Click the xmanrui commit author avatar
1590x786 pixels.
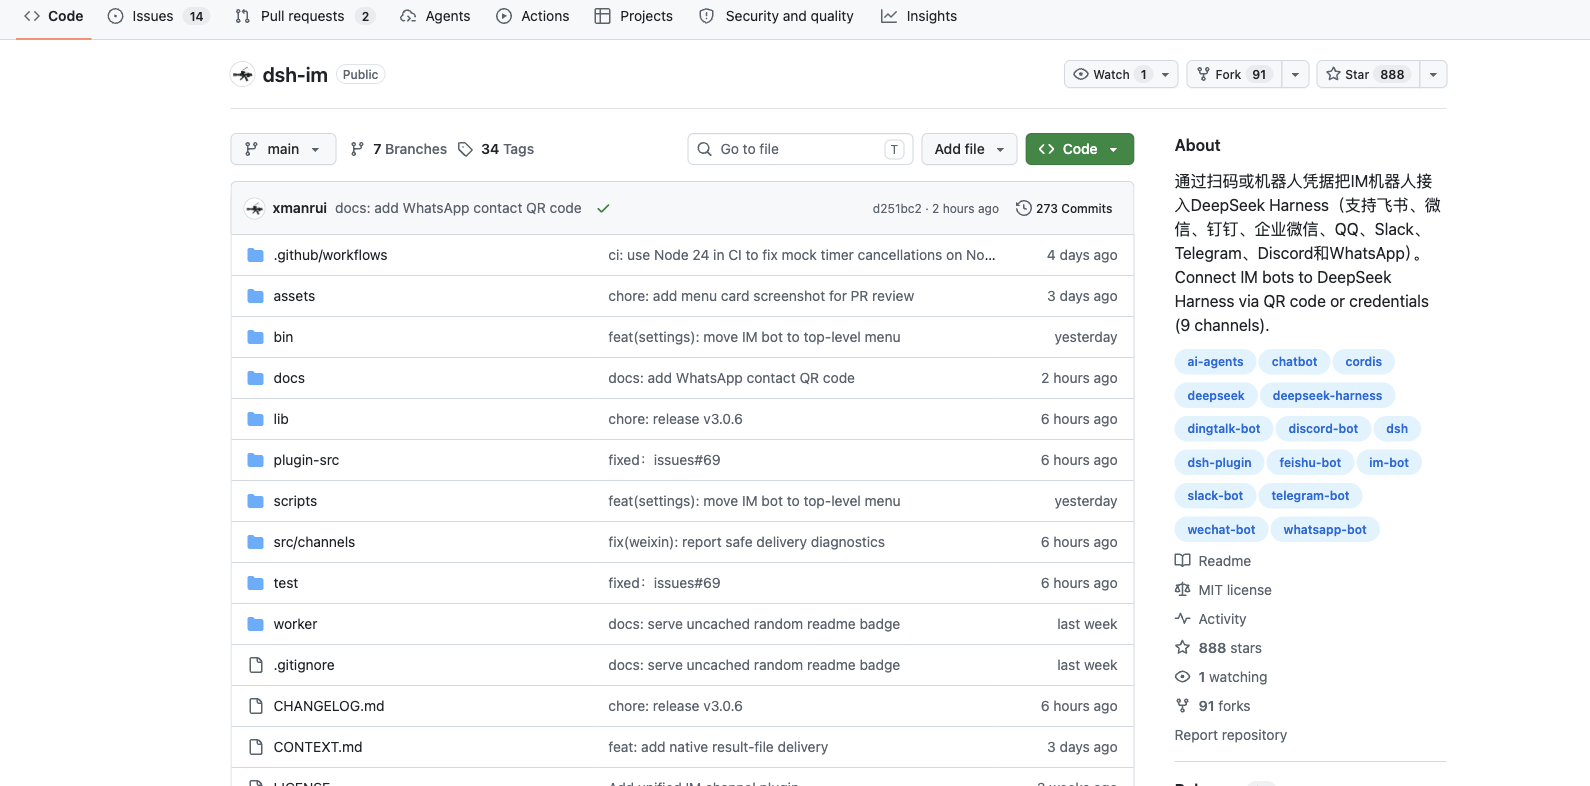click(x=255, y=208)
